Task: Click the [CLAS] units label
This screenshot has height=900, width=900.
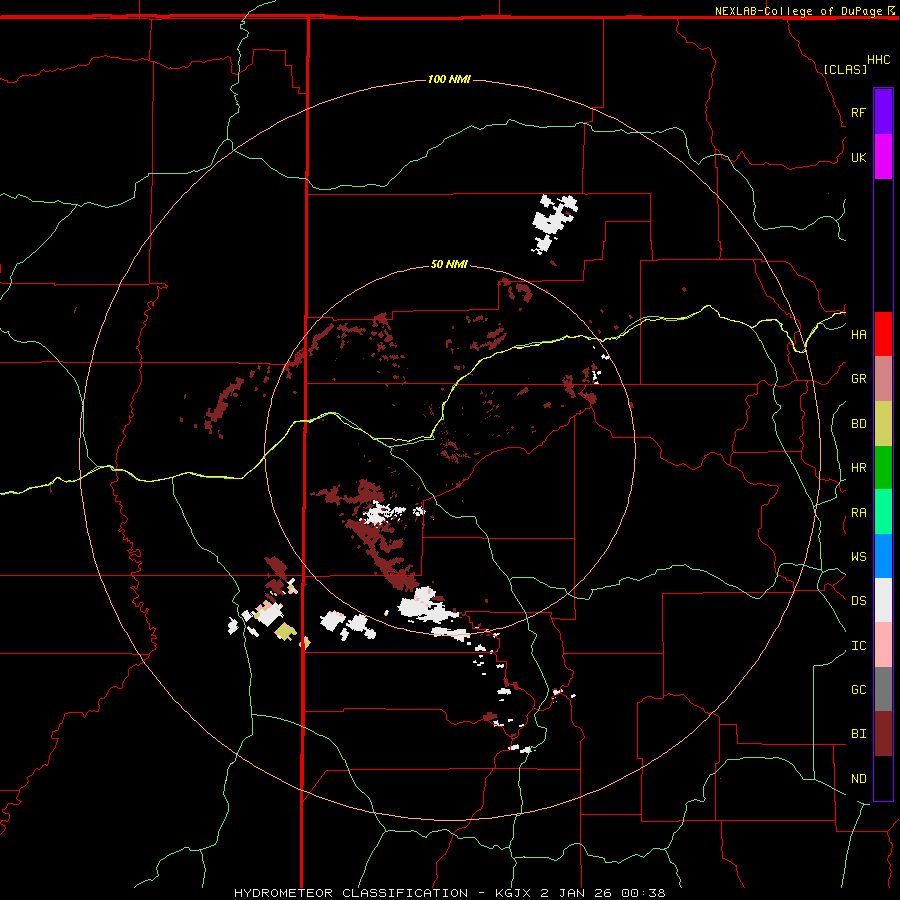Action: [845, 69]
